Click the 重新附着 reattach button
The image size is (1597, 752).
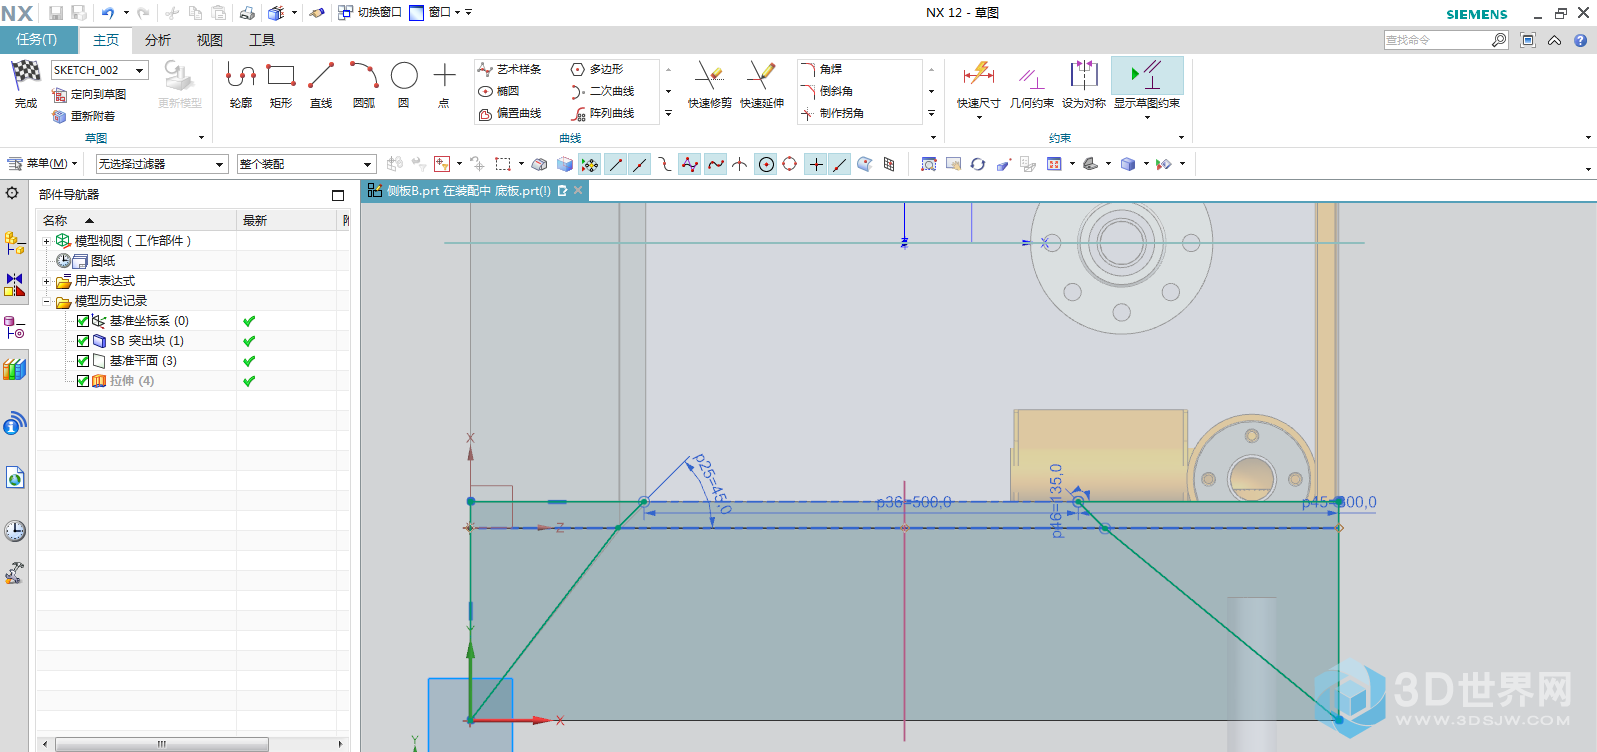84,116
